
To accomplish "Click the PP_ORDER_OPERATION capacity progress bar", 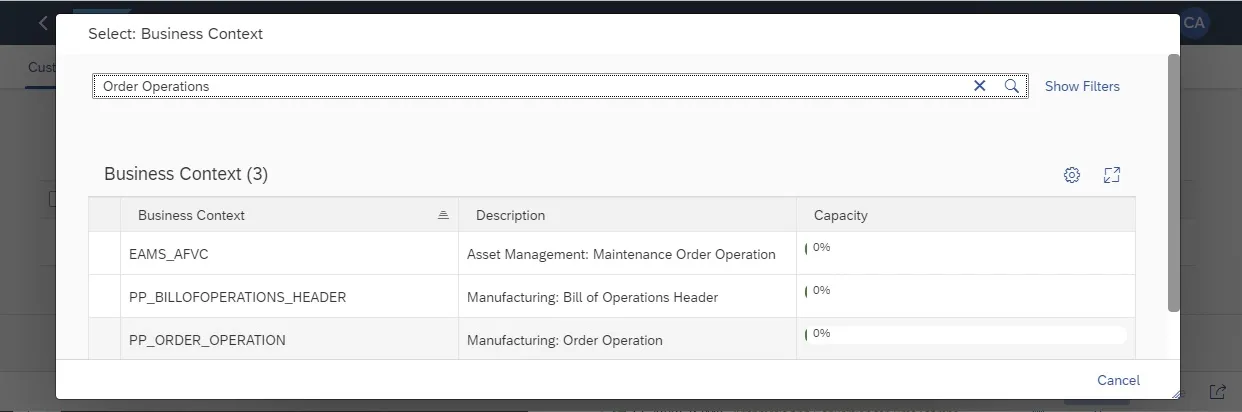I will 966,334.
